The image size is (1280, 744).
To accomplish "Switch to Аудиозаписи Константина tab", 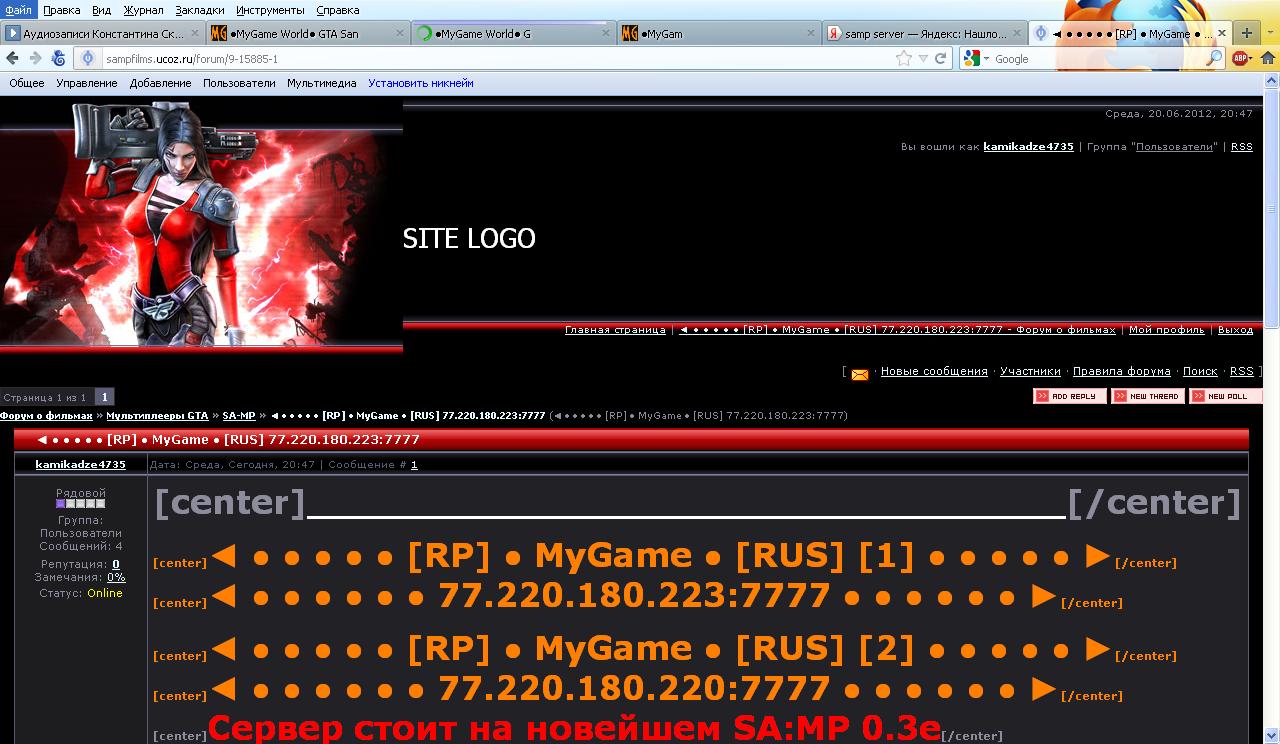I will (104, 34).
